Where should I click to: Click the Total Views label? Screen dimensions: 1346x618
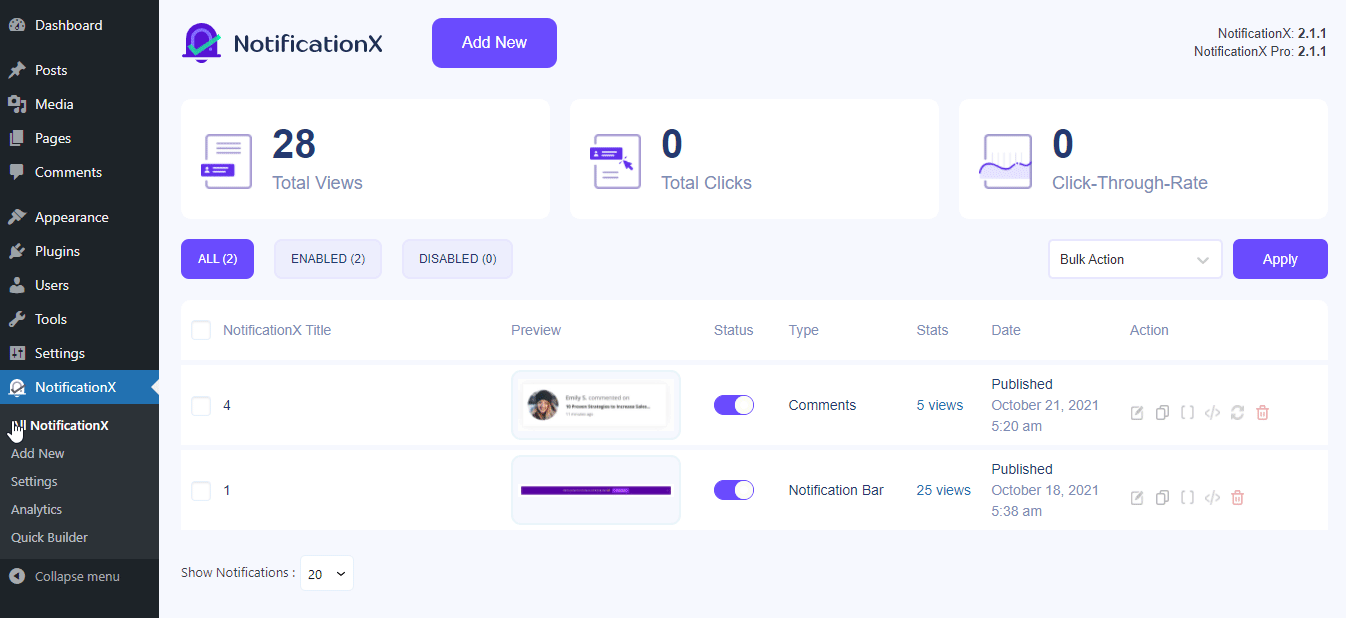pyautogui.click(x=317, y=183)
